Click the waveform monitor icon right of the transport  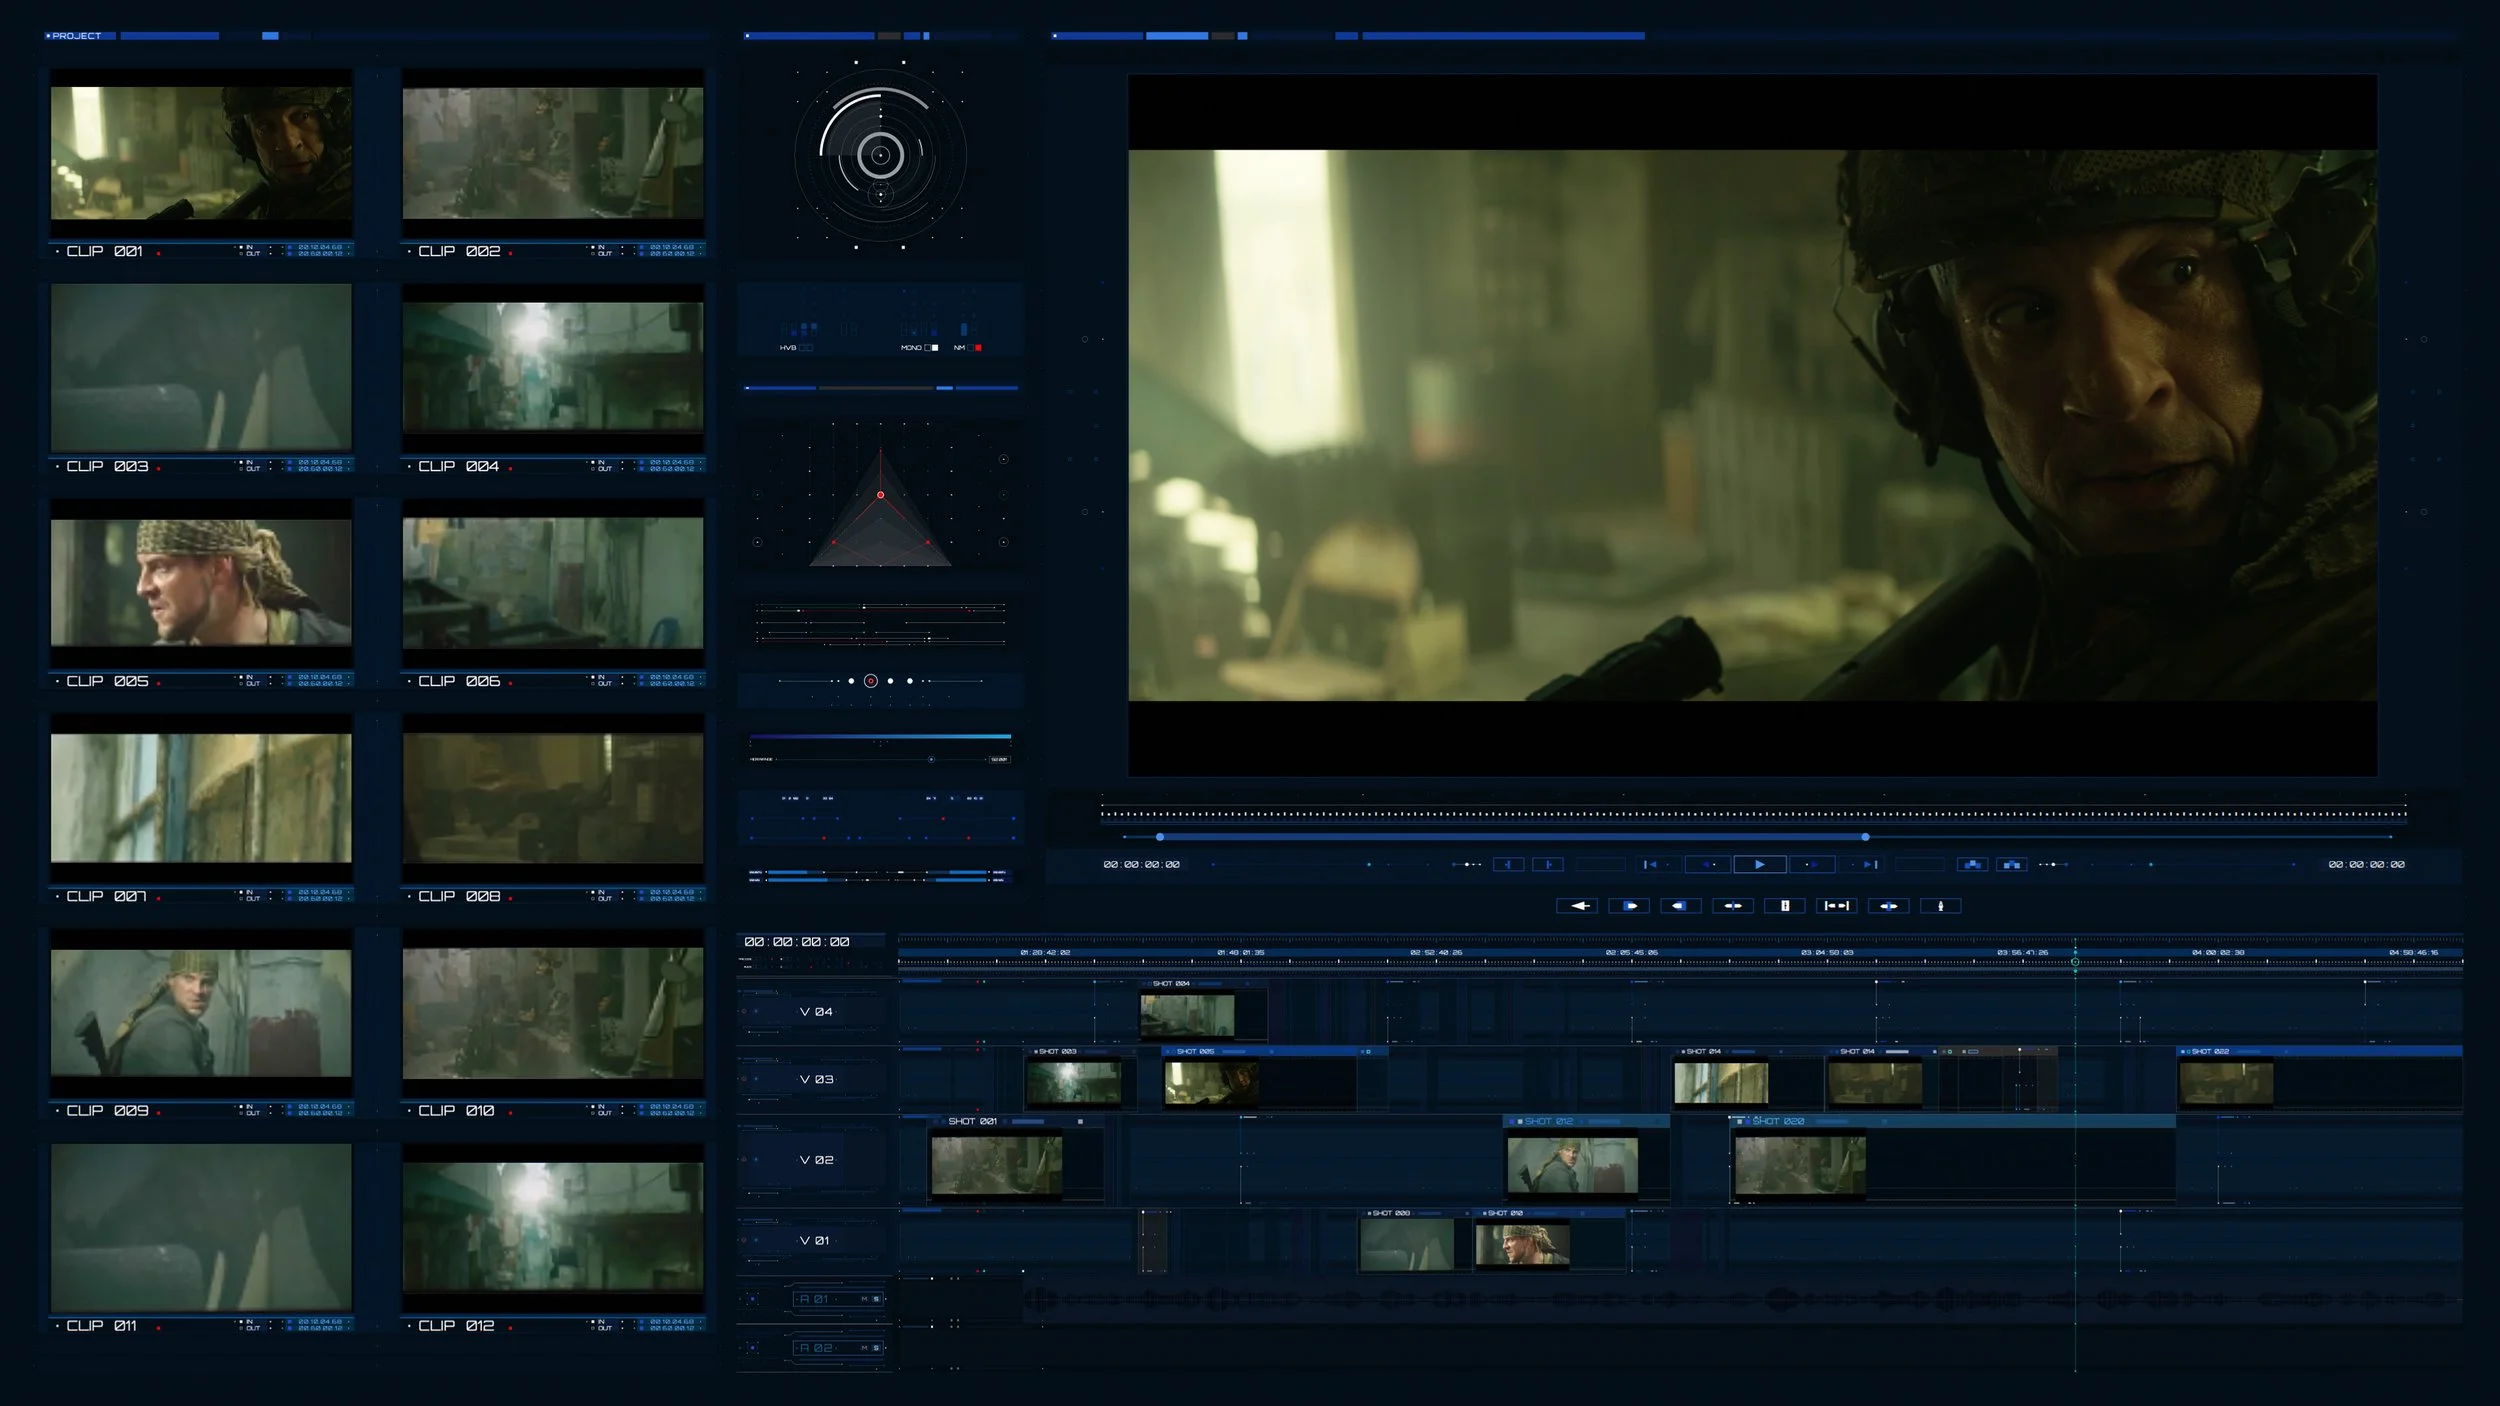click(1973, 864)
